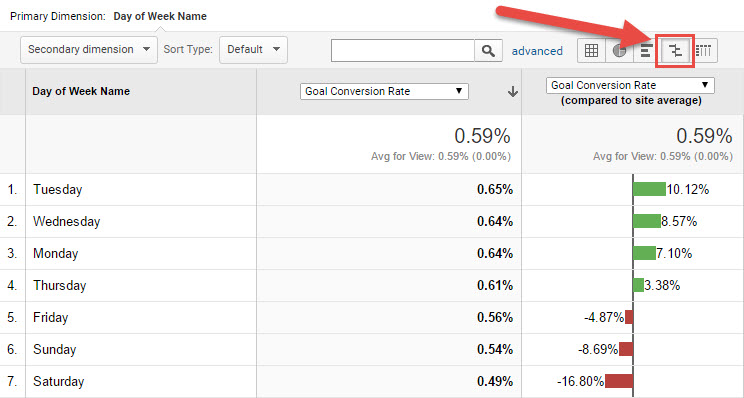Open the Sort Type Default dropdown

click(253, 49)
